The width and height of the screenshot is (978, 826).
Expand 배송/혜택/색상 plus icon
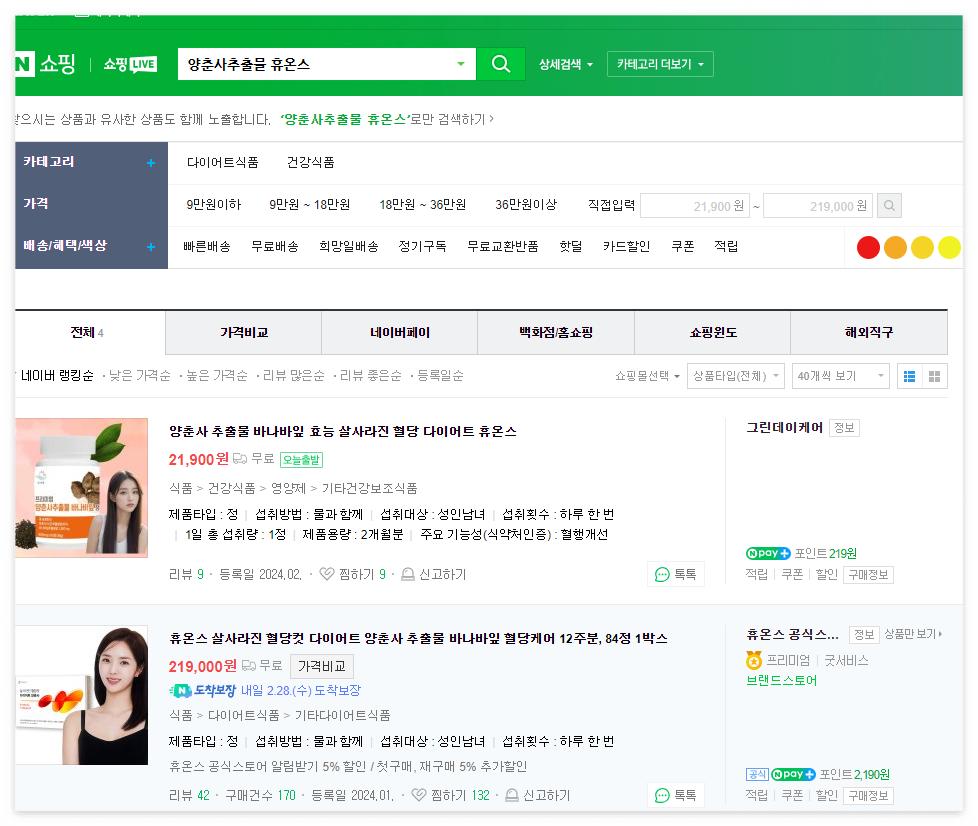[151, 247]
